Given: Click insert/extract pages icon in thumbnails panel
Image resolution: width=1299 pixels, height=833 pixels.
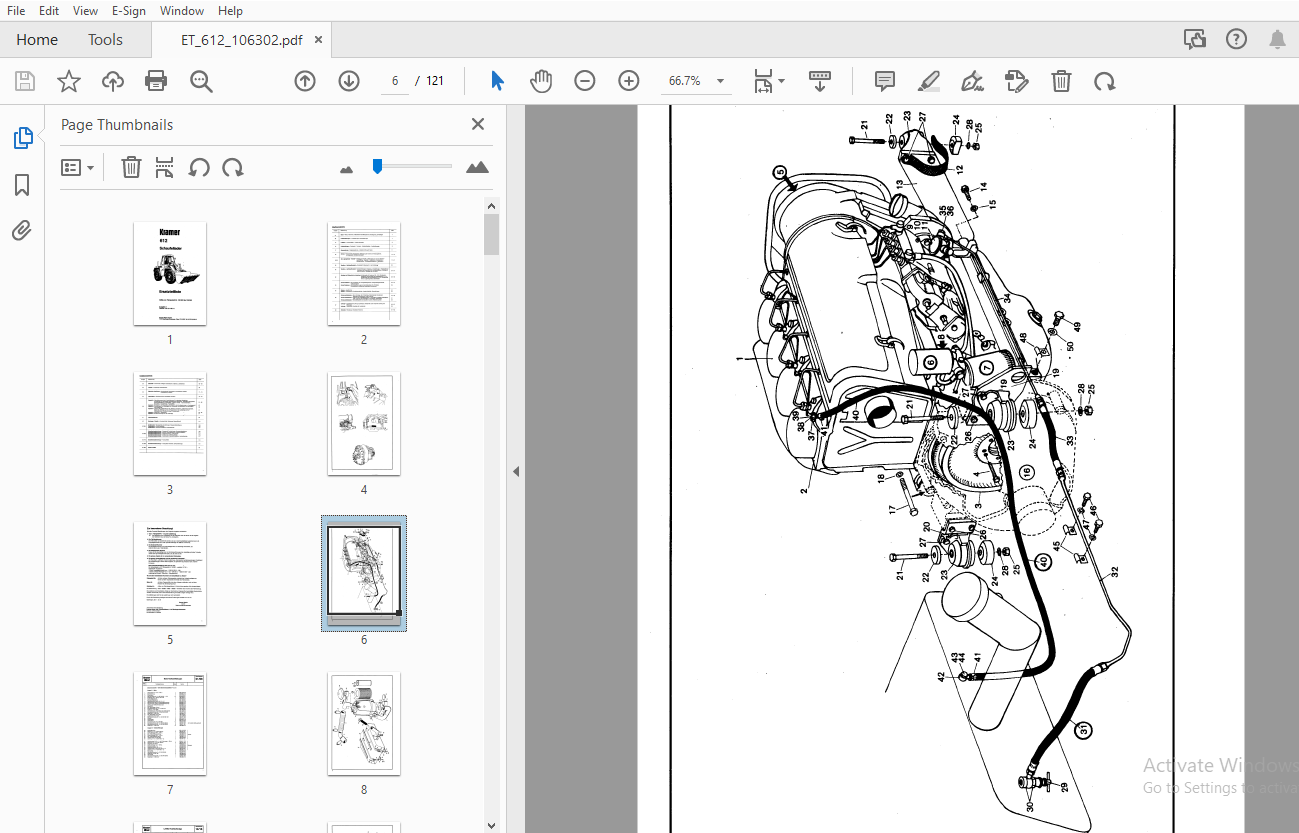Looking at the screenshot, I should point(165,167).
